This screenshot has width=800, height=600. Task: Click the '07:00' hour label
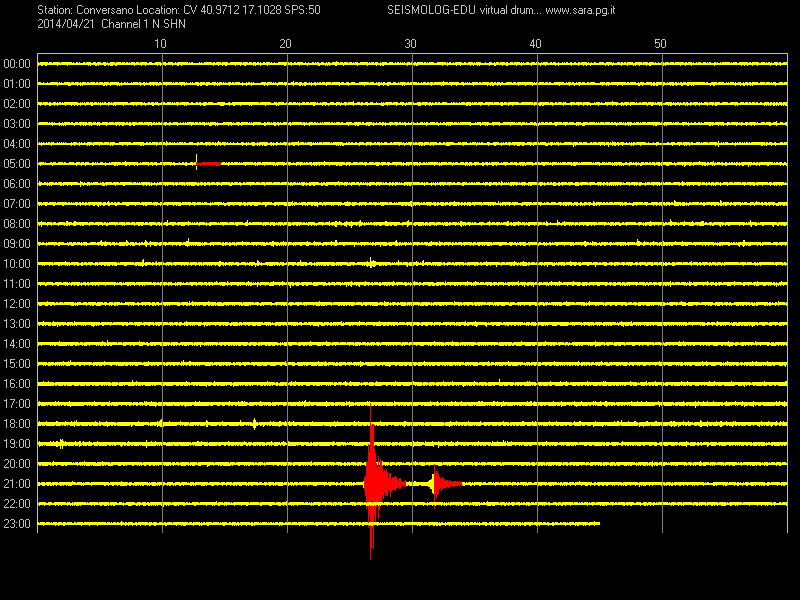click(x=17, y=204)
